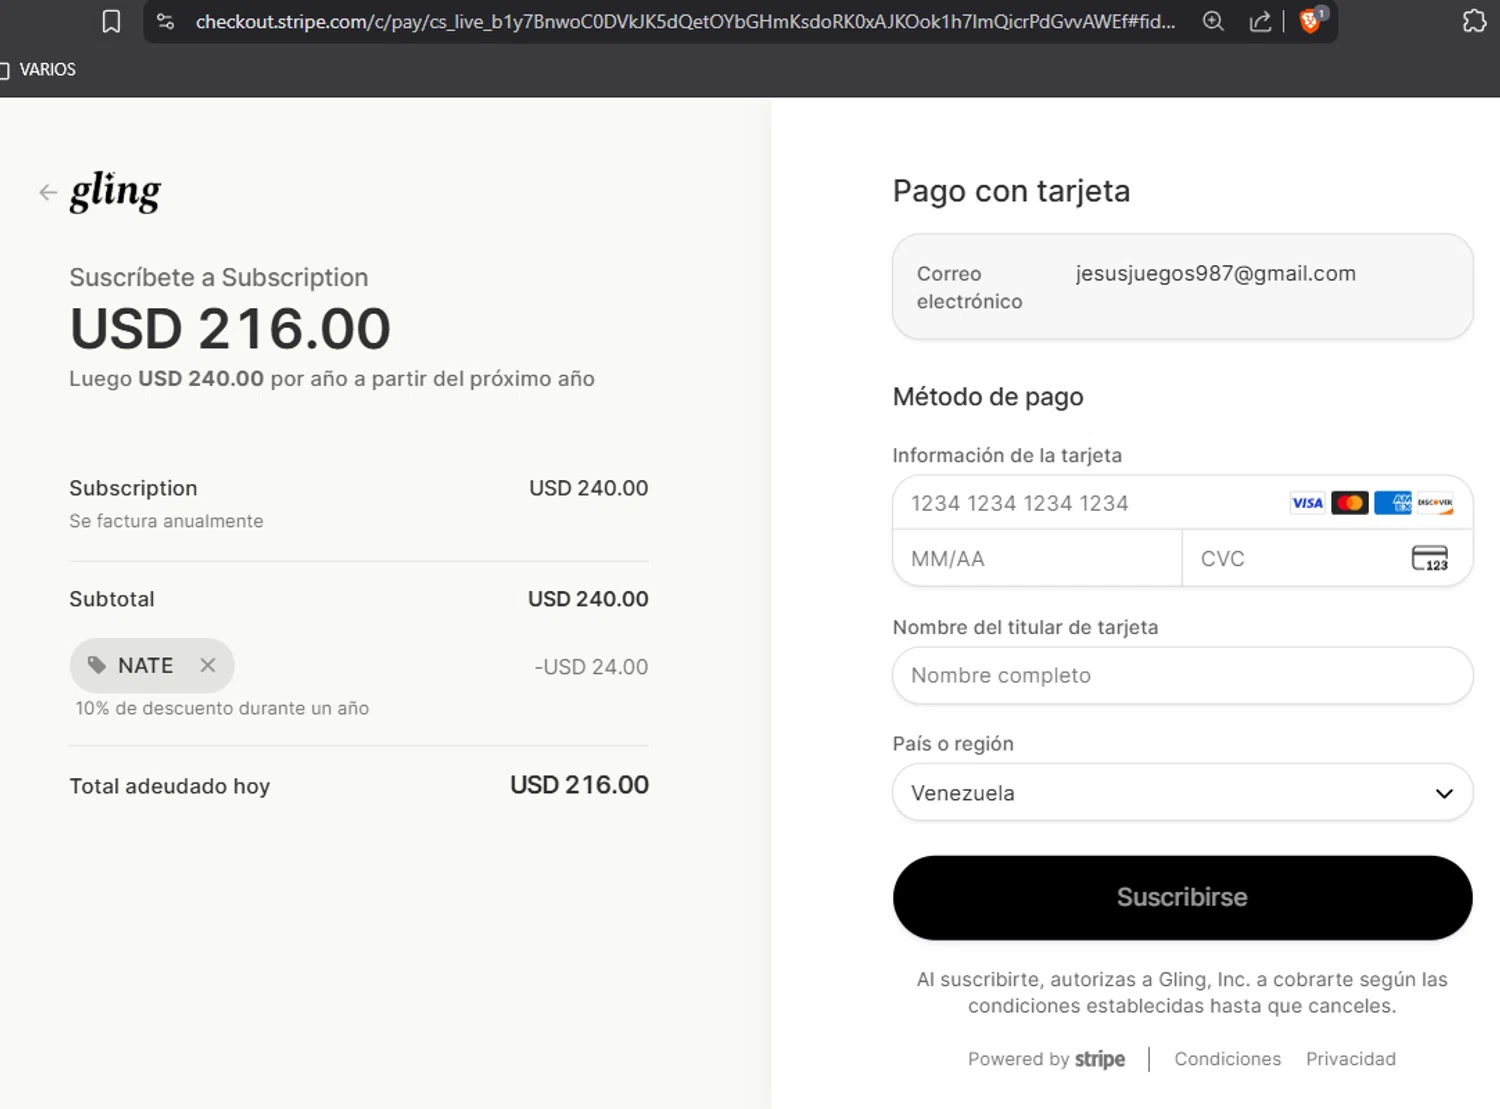Click the Se factura anualmente text
This screenshot has height=1109, width=1500.
166,521
